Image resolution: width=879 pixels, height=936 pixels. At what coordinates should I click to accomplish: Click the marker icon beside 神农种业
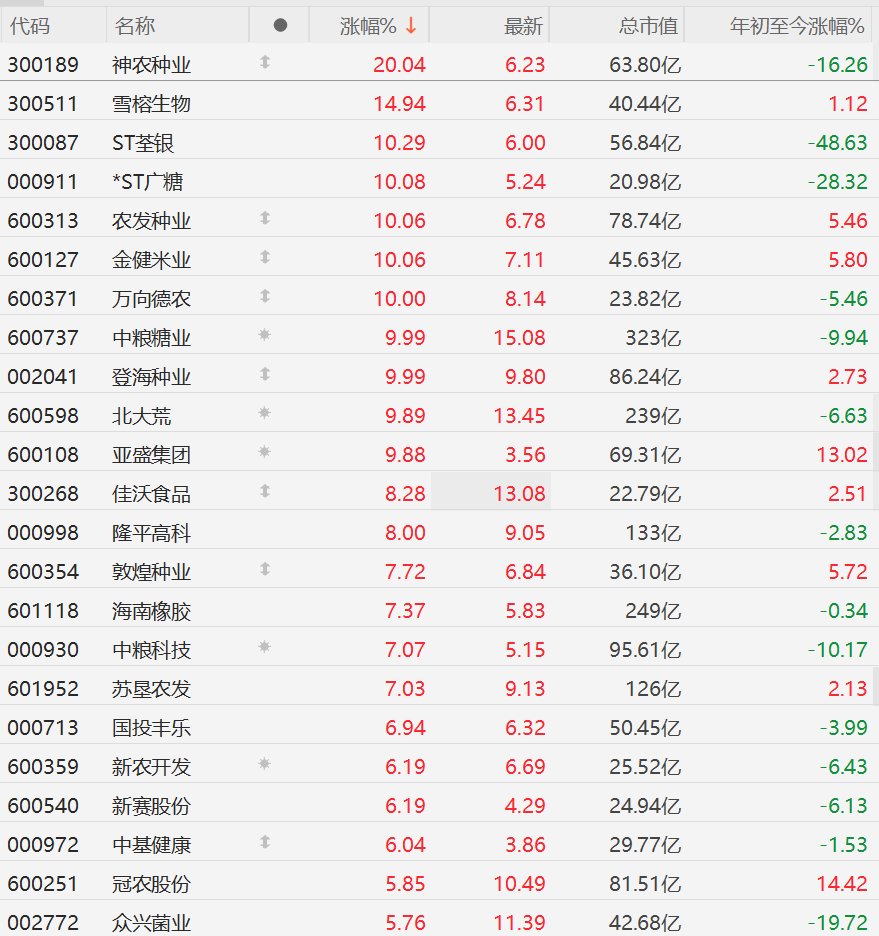pyautogui.click(x=265, y=62)
